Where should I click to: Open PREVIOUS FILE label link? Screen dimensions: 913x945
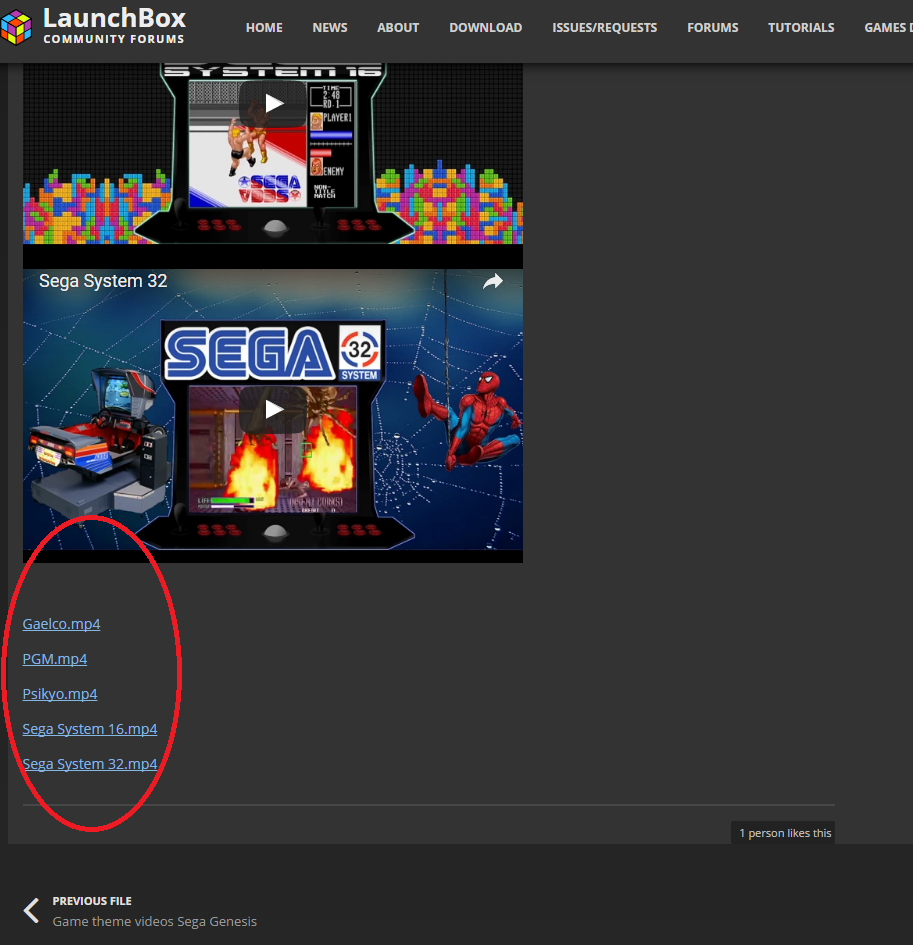click(92, 901)
